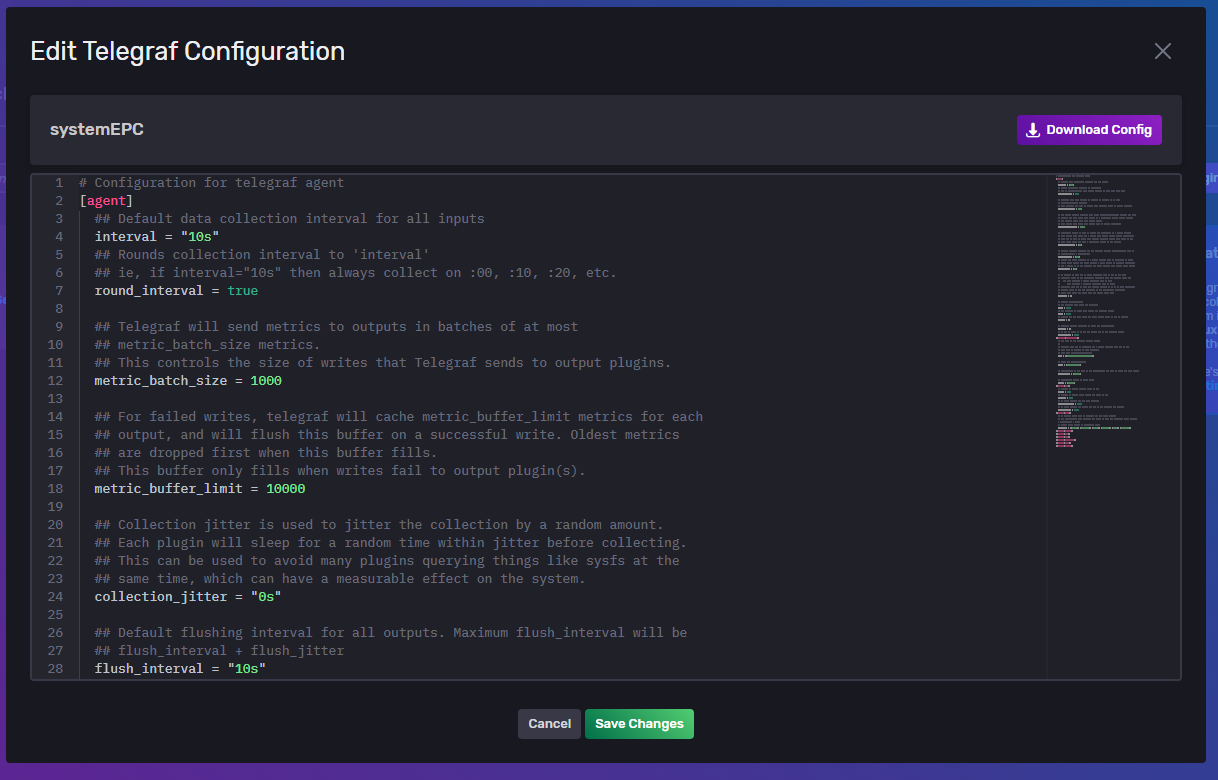
Task: Click line number 18 in the gutter
Action: tap(55, 489)
